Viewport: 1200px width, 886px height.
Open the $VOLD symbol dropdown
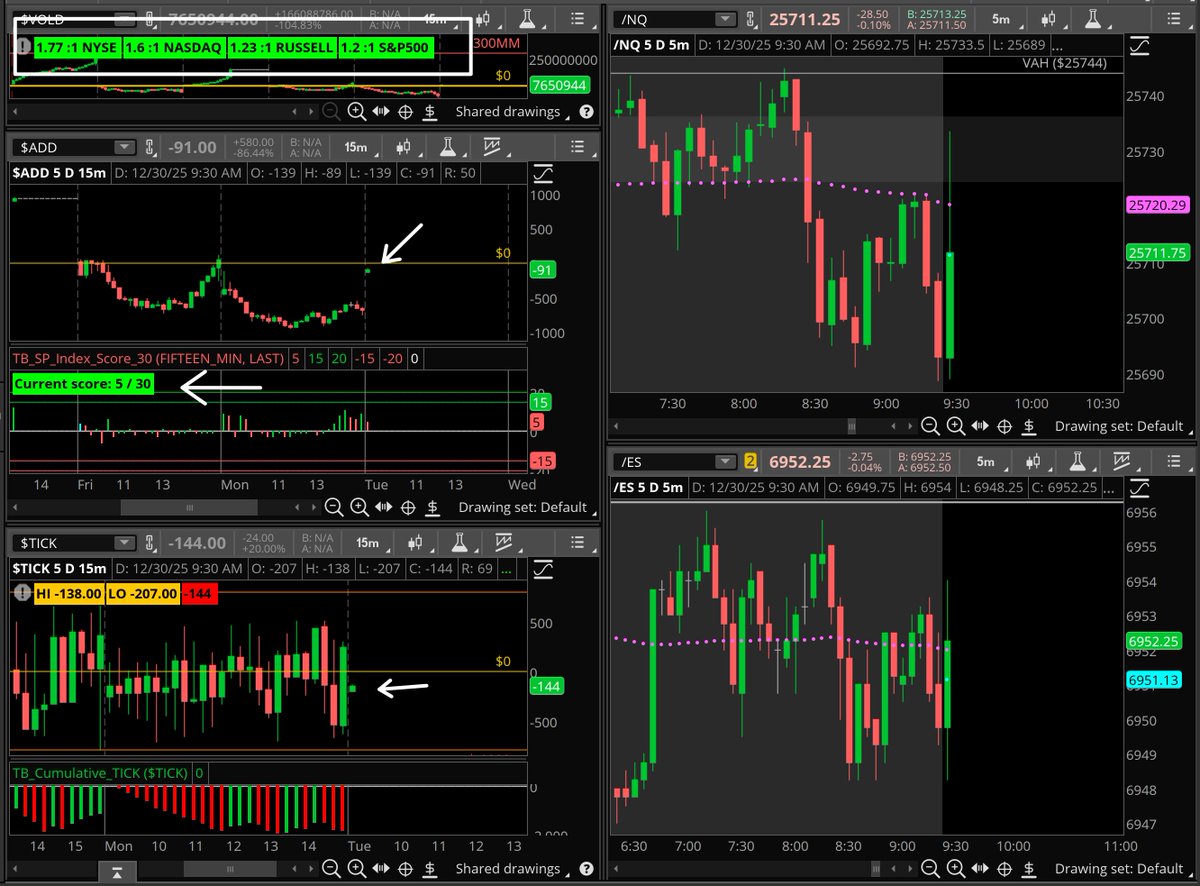(x=123, y=19)
